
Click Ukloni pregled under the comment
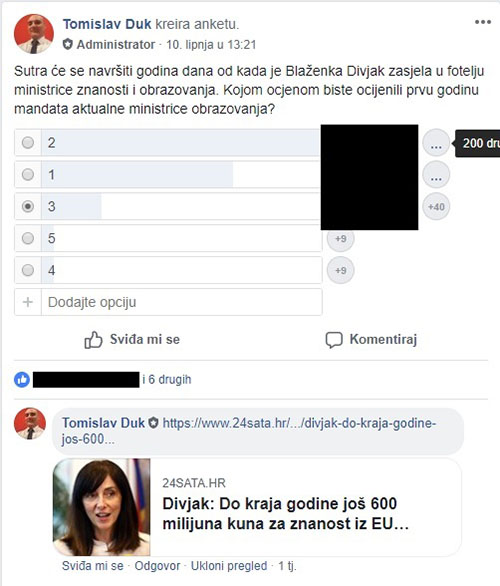229,566
